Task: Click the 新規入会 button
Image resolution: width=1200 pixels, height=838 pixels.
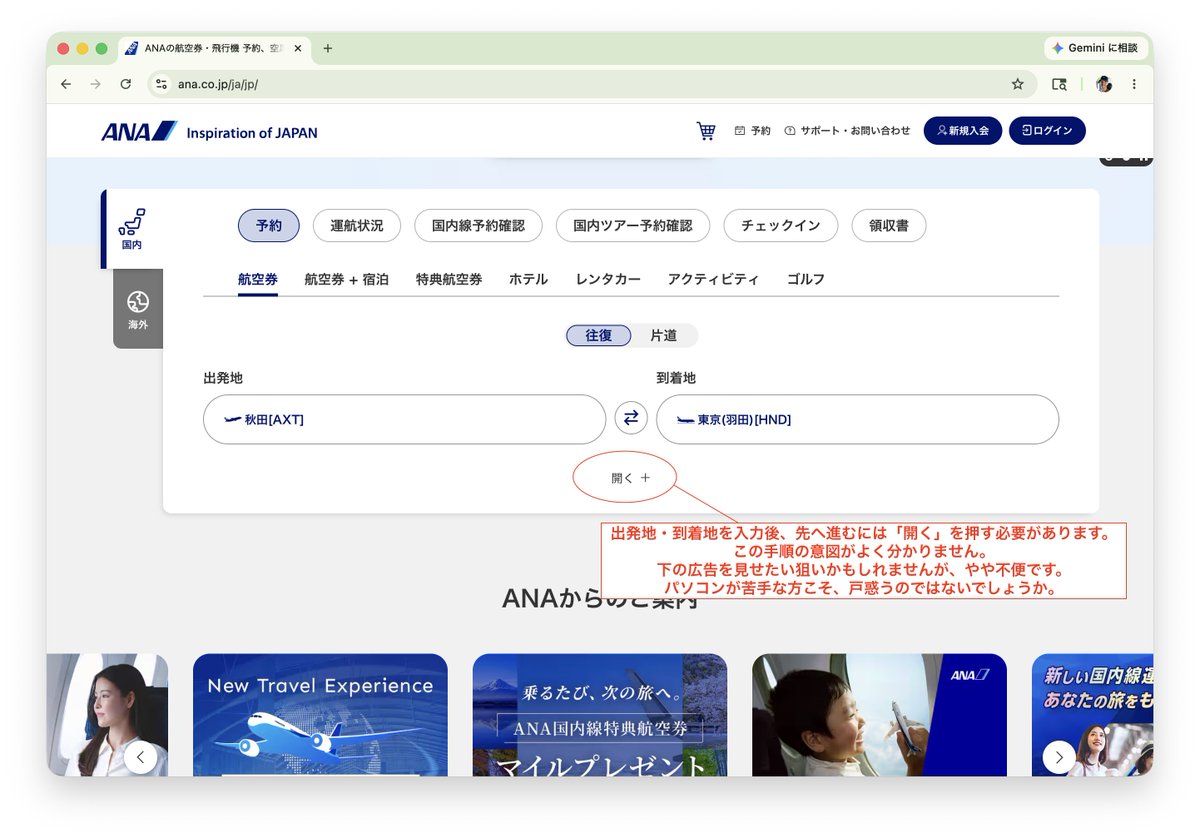Action: (x=962, y=131)
